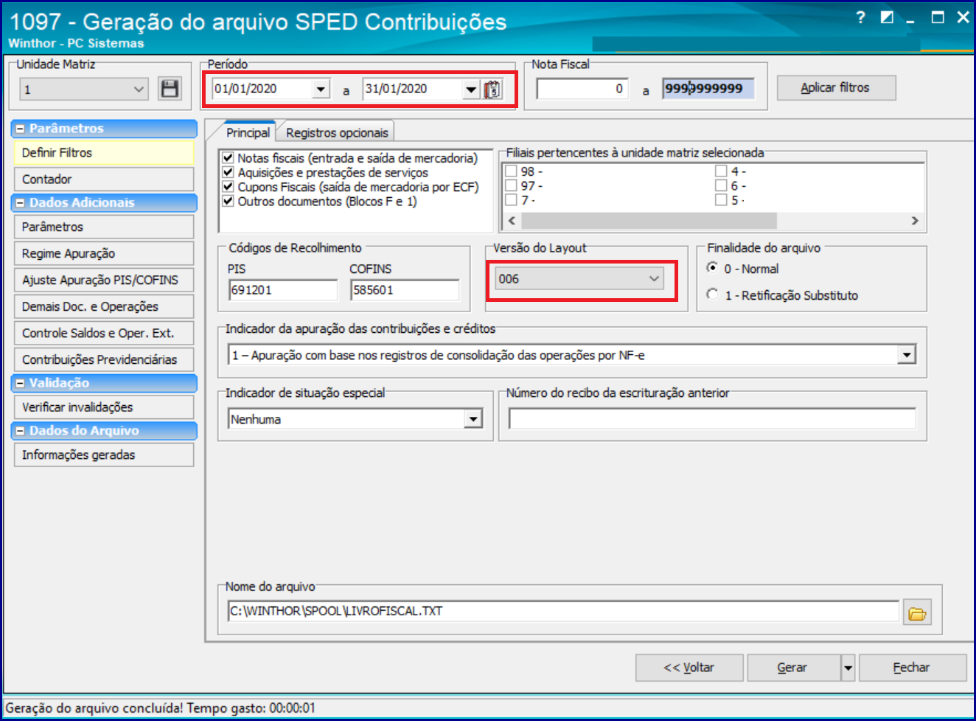Screen dimensions: 976x721
Task: Toggle Outros documentos (Blocos F e 1) checkbox
Action: click(228, 201)
